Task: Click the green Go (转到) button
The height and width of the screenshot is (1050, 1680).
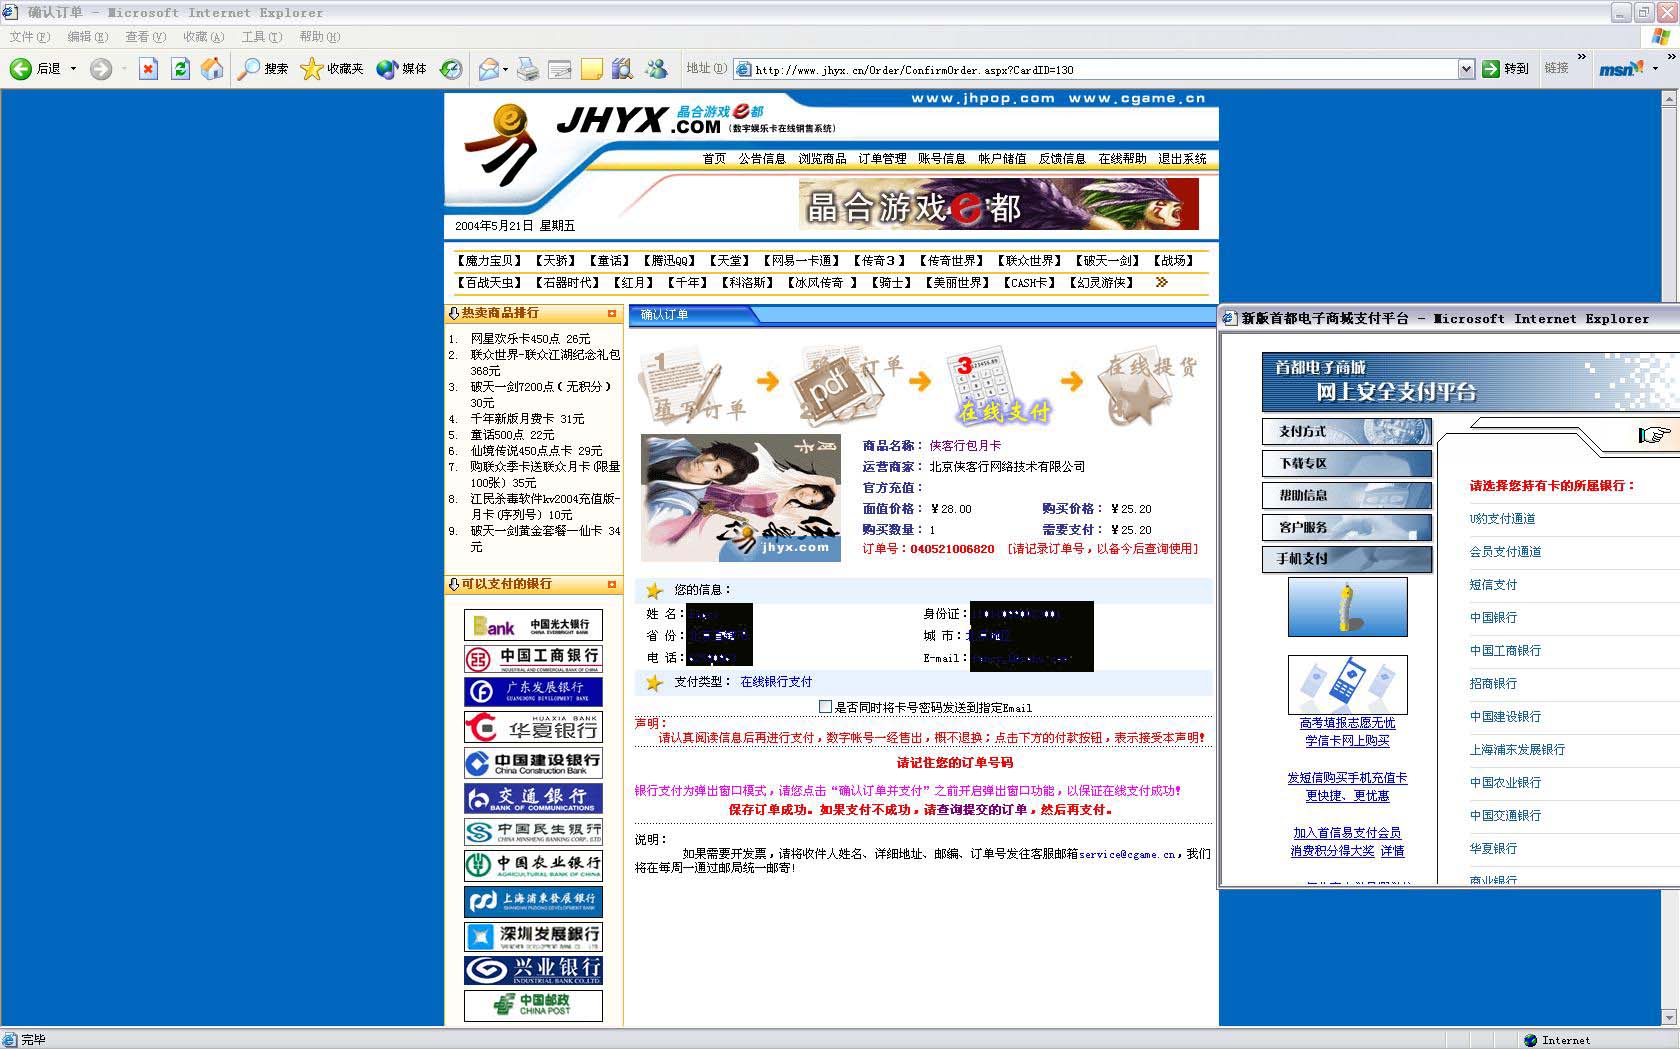Action: click(x=1506, y=69)
